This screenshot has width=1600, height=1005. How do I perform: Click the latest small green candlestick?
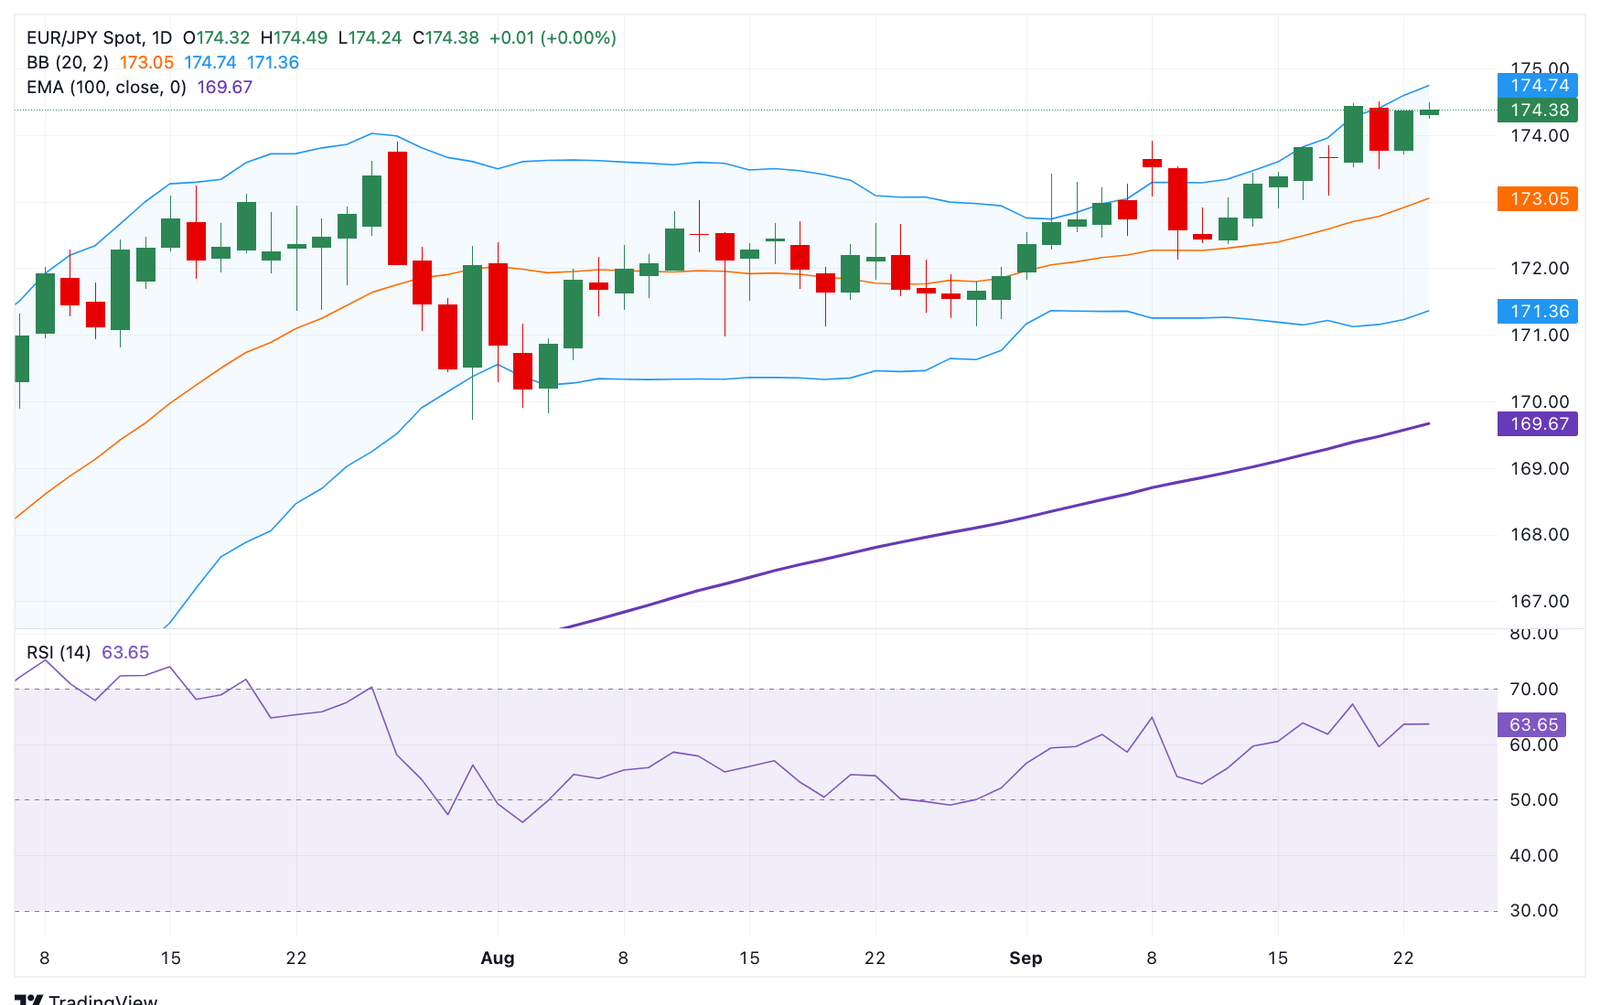coord(1429,112)
